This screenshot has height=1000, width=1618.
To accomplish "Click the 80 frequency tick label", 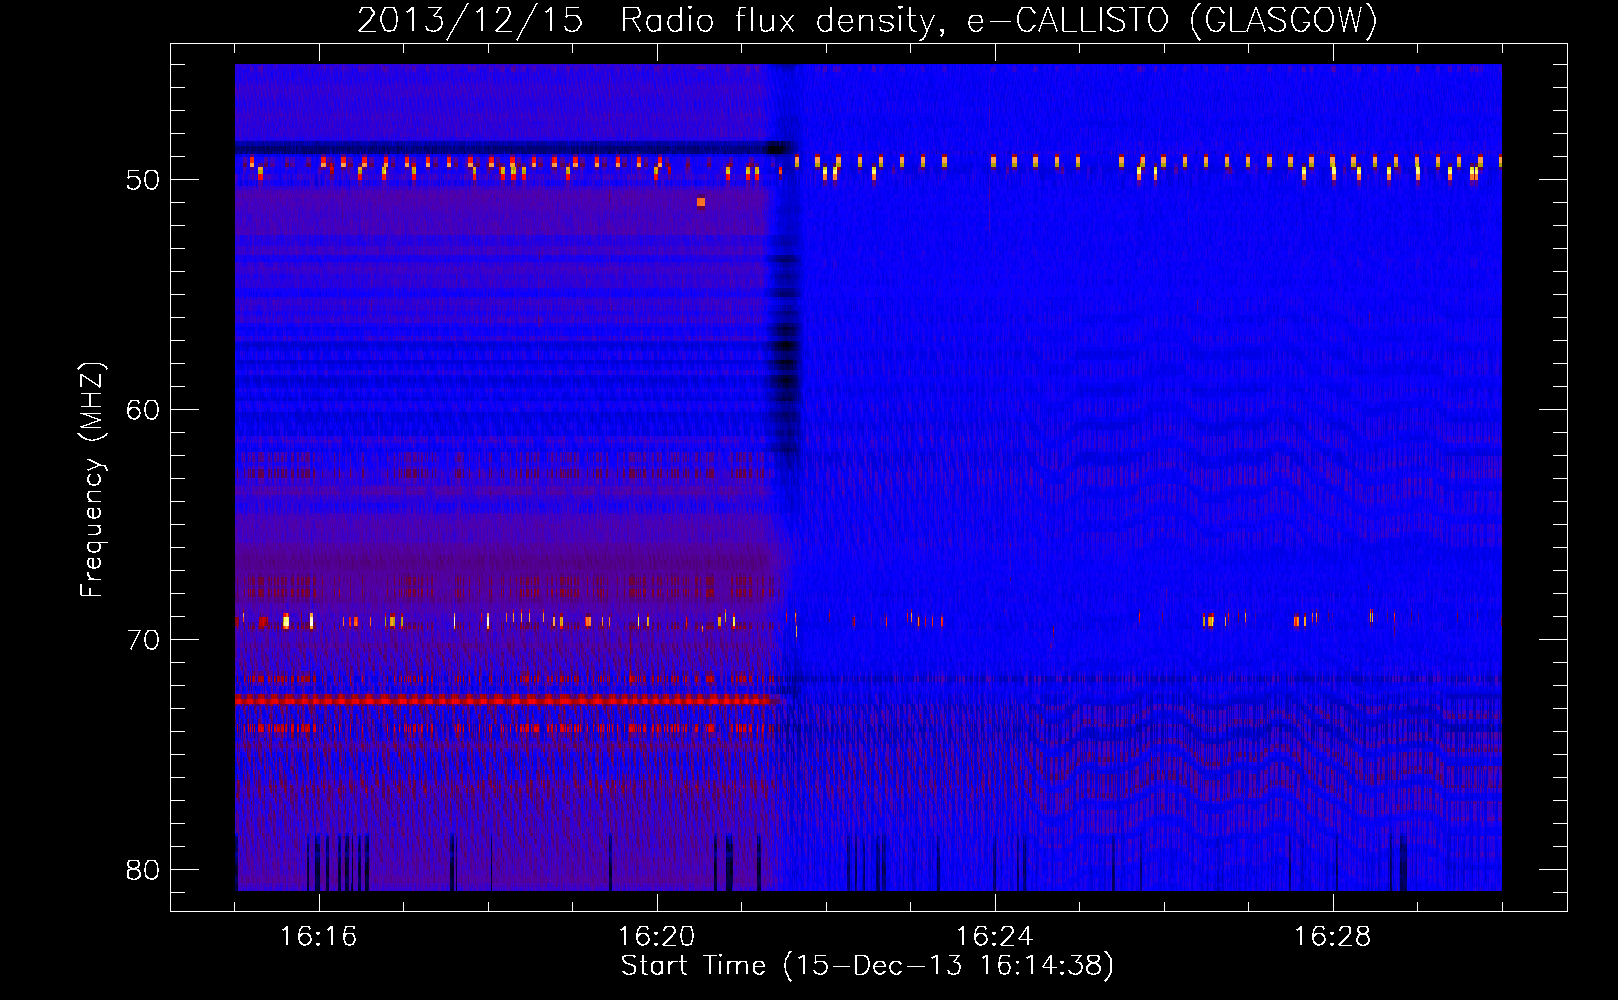I will coord(143,870).
